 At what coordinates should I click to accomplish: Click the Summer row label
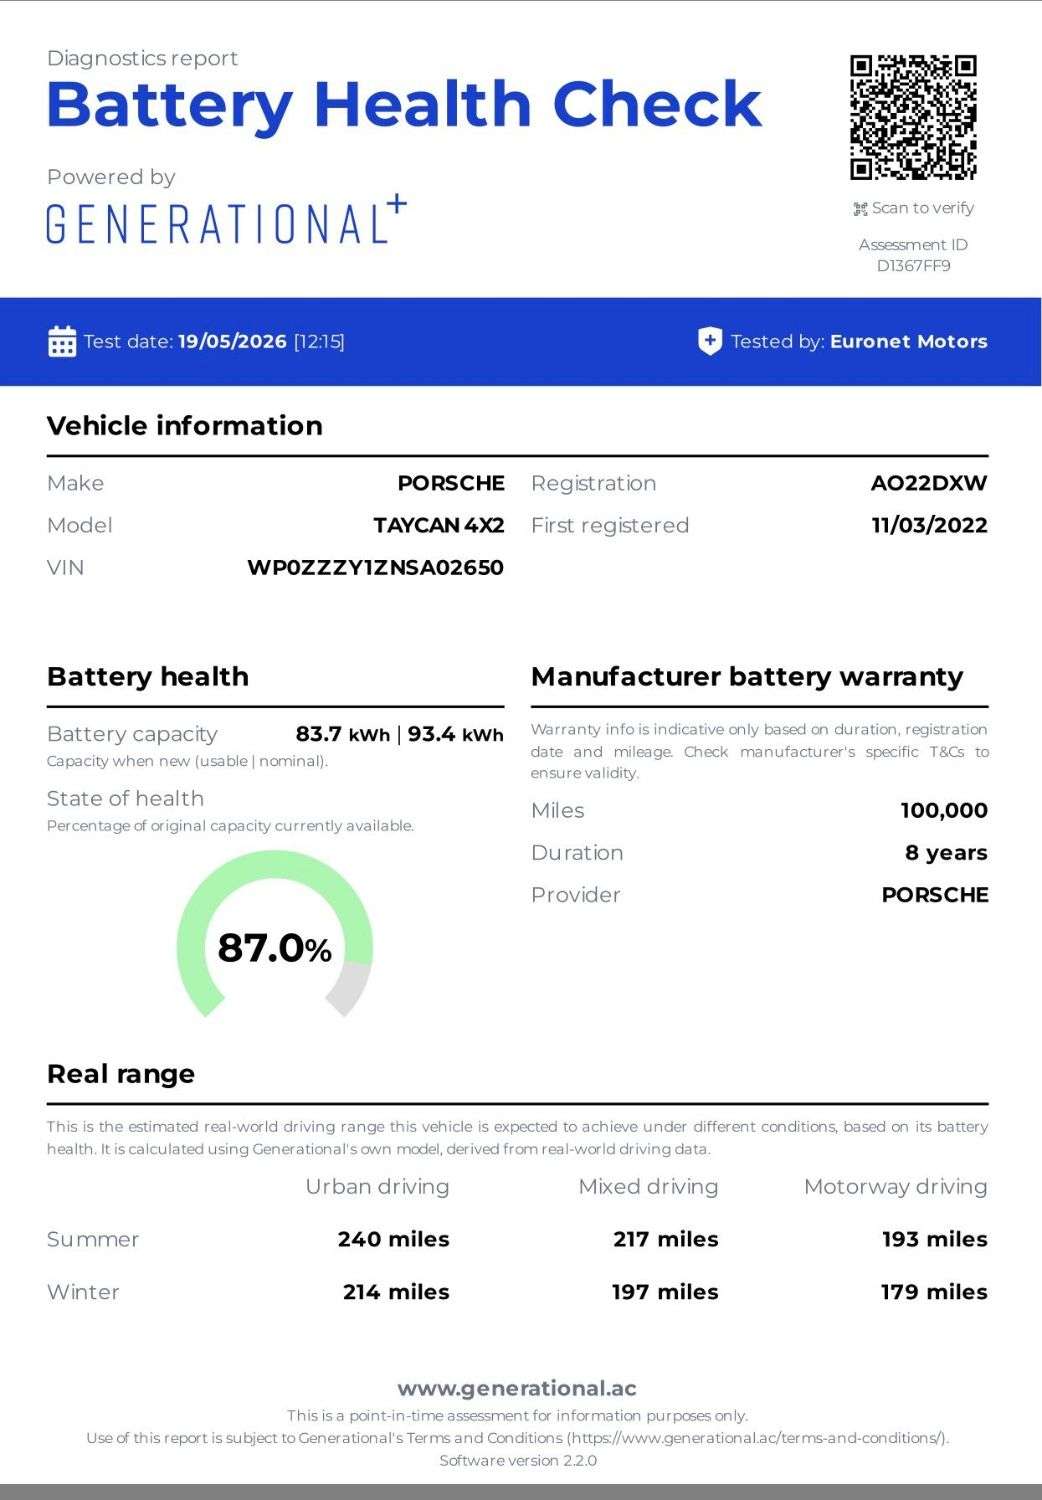(93, 1239)
